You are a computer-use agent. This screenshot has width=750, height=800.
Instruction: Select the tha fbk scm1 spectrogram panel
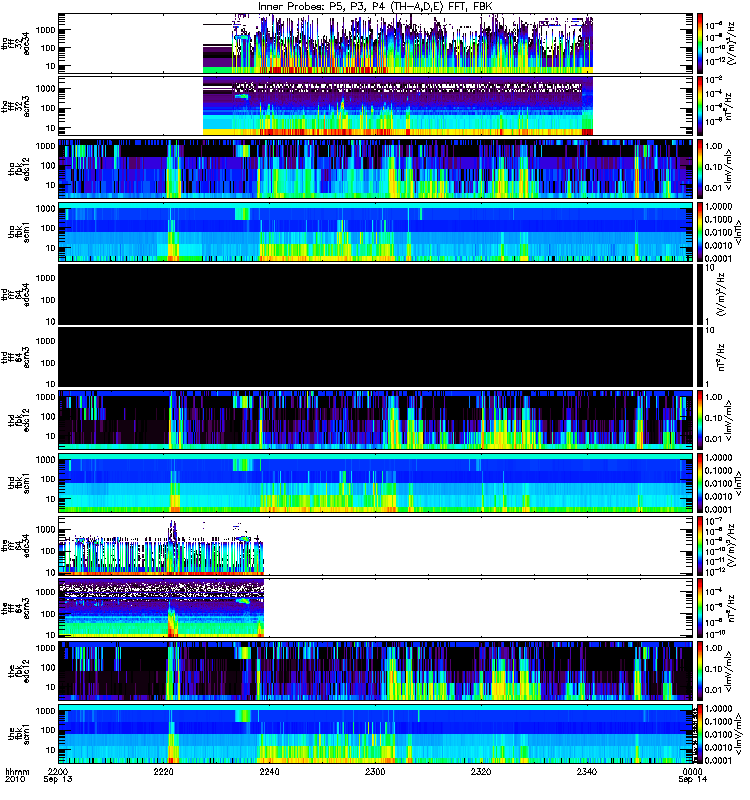point(376,232)
